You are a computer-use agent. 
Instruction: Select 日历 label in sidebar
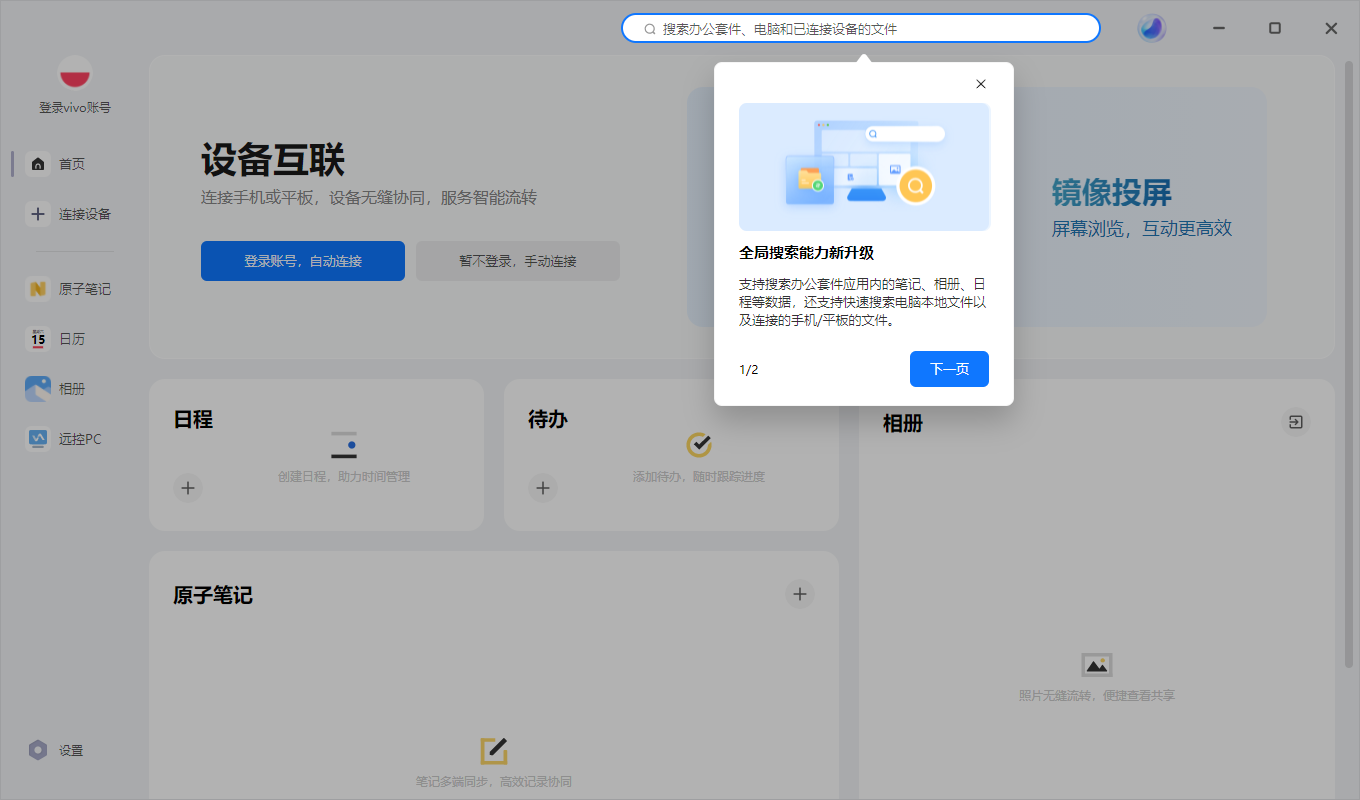pos(72,339)
